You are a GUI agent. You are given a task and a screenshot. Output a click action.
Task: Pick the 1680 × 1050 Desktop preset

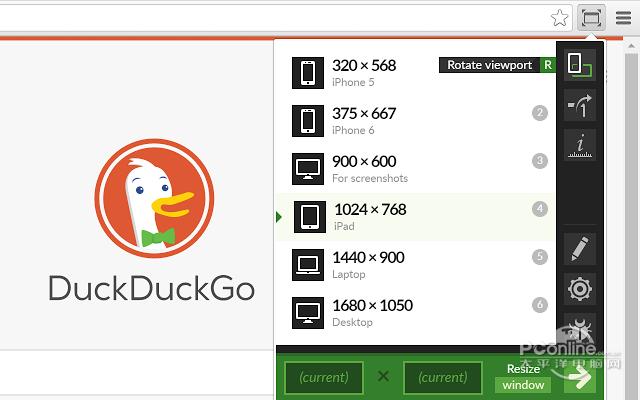pyautogui.click(x=416, y=313)
